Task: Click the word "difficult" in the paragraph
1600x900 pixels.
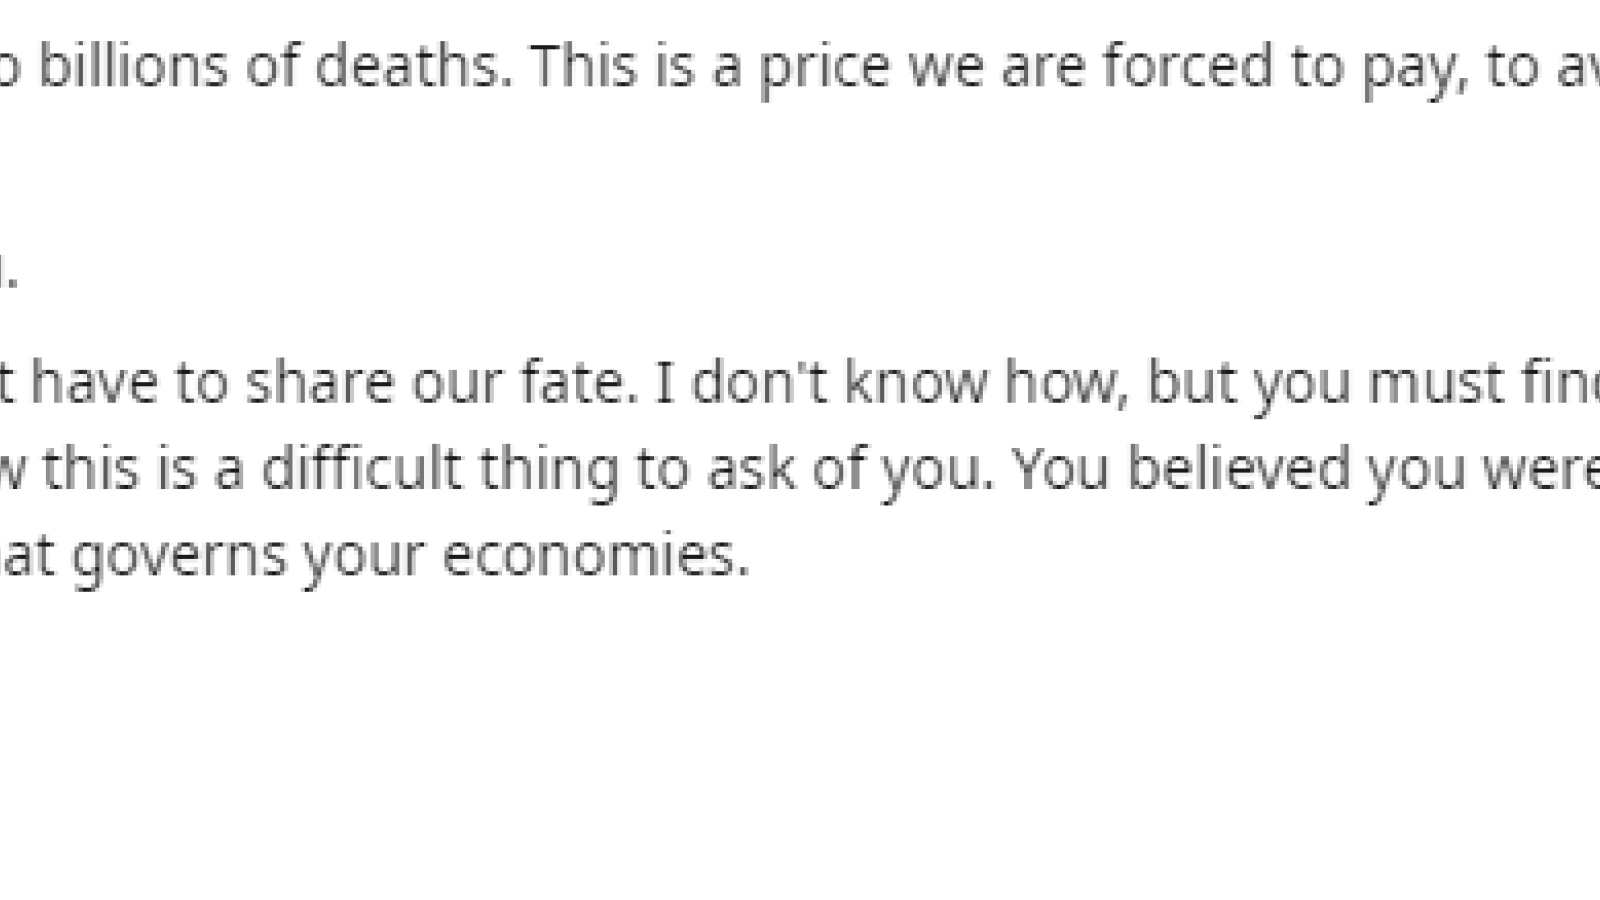Action: click(x=362, y=467)
